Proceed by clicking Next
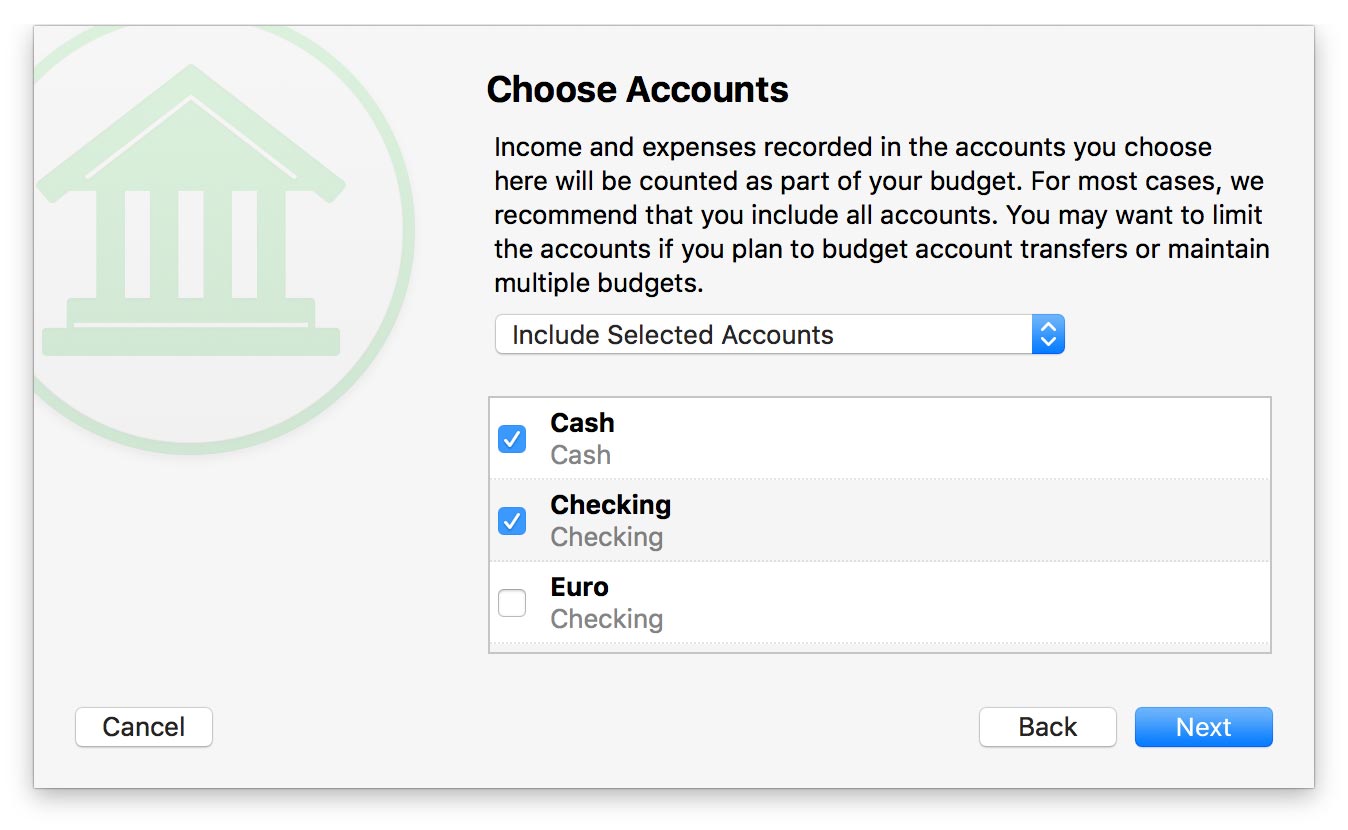 click(x=1203, y=727)
